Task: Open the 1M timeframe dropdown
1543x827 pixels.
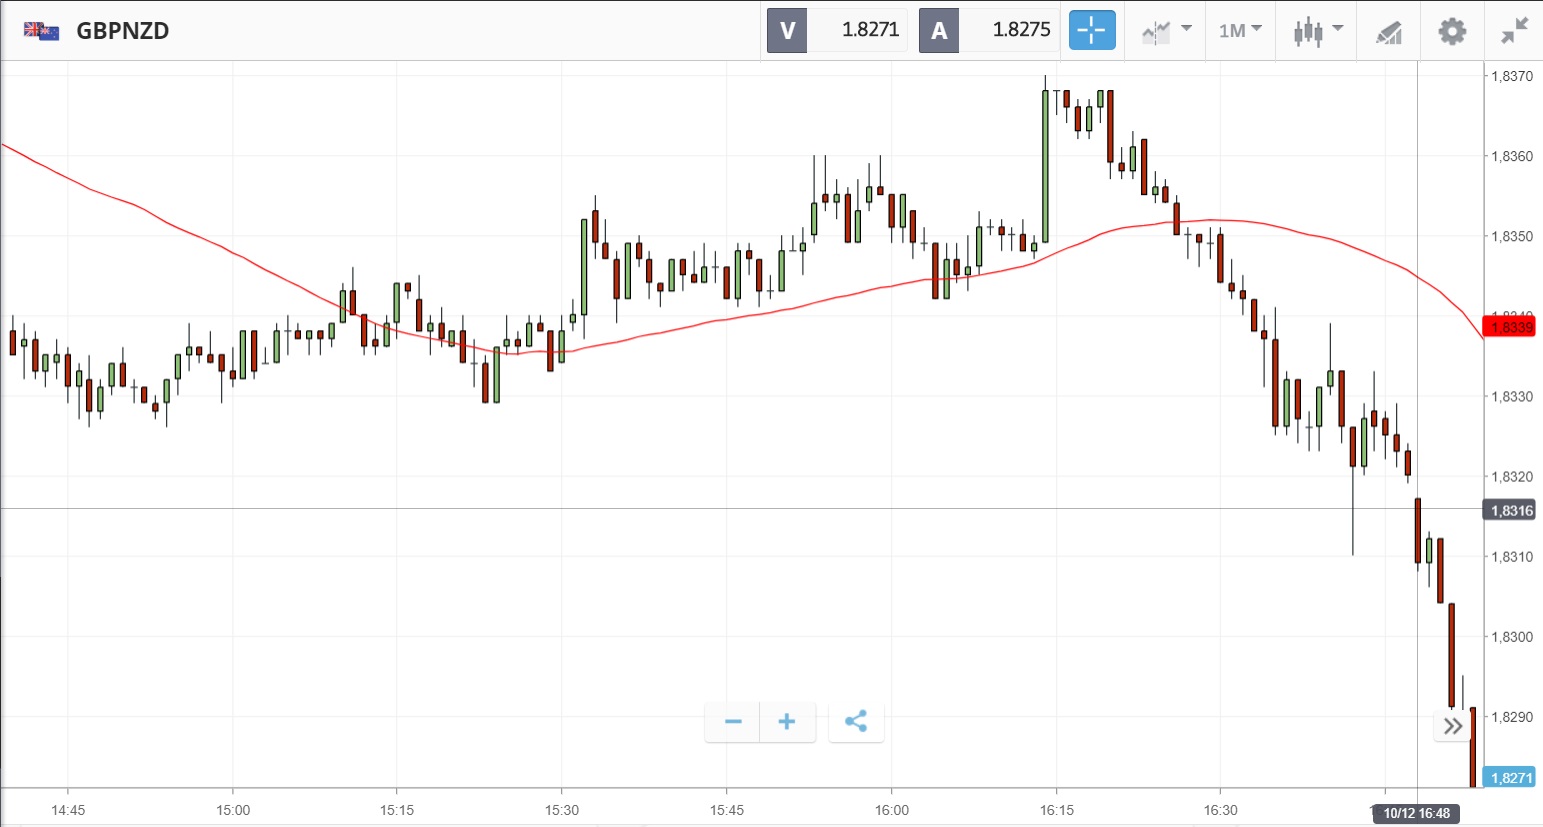Action: coord(1240,31)
